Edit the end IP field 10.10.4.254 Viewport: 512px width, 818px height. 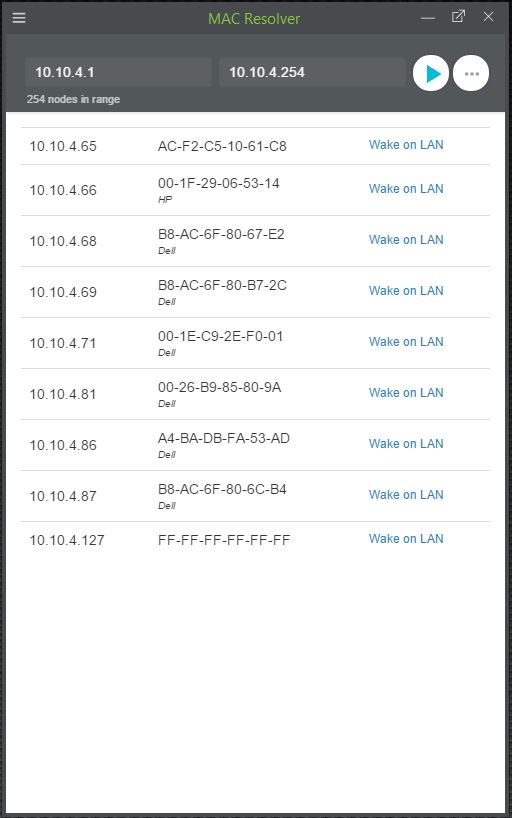coord(312,72)
